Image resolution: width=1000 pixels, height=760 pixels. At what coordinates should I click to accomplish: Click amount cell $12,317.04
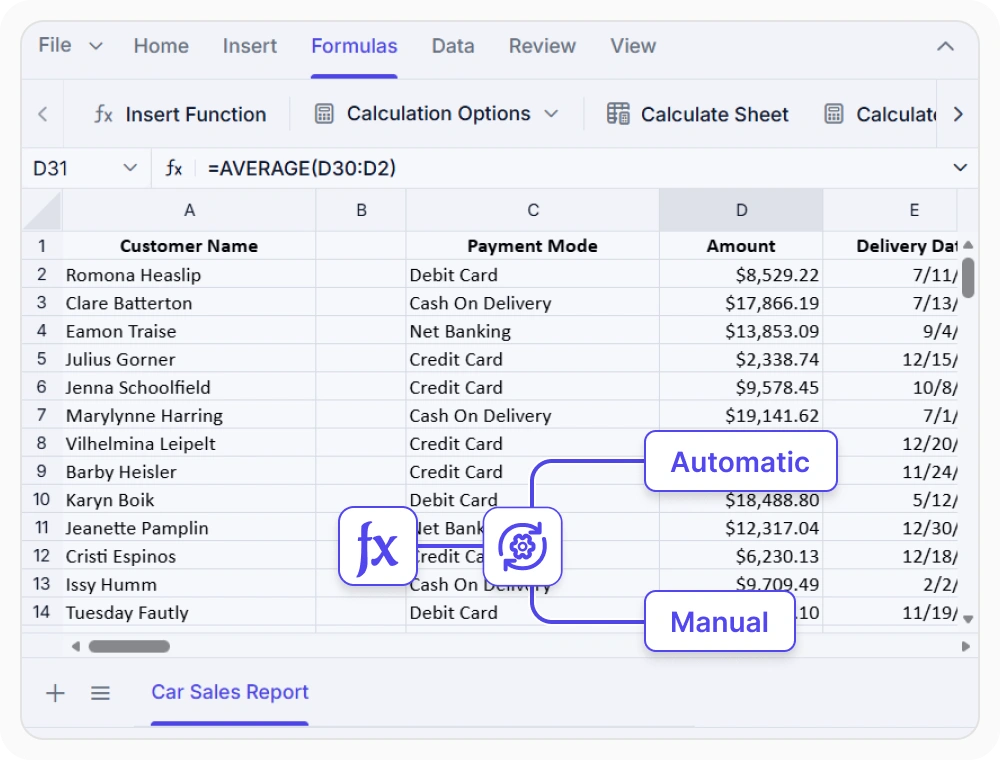(x=741, y=528)
